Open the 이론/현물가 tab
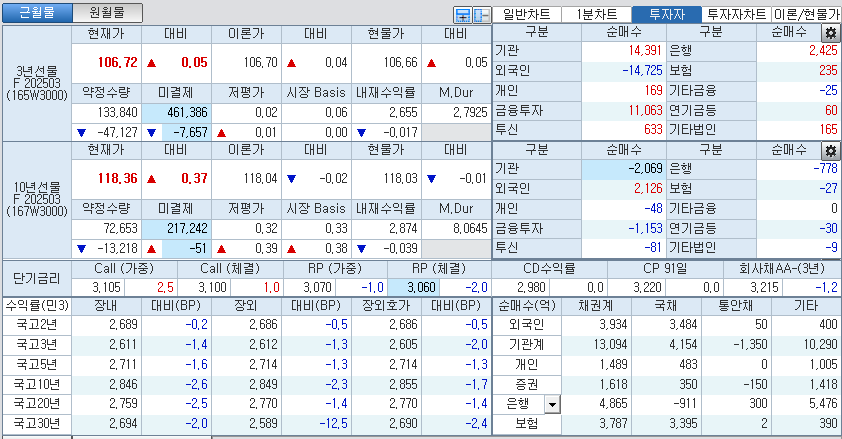 807,14
